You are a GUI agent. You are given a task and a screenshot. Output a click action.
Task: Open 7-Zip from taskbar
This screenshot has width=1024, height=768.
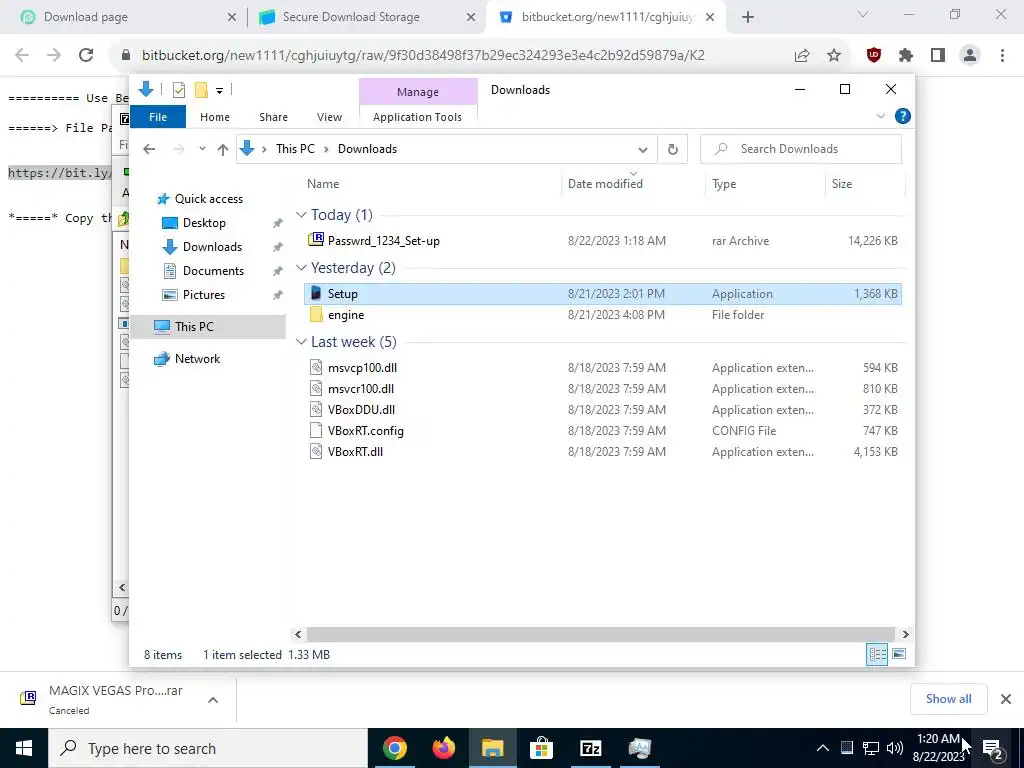click(x=590, y=748)
